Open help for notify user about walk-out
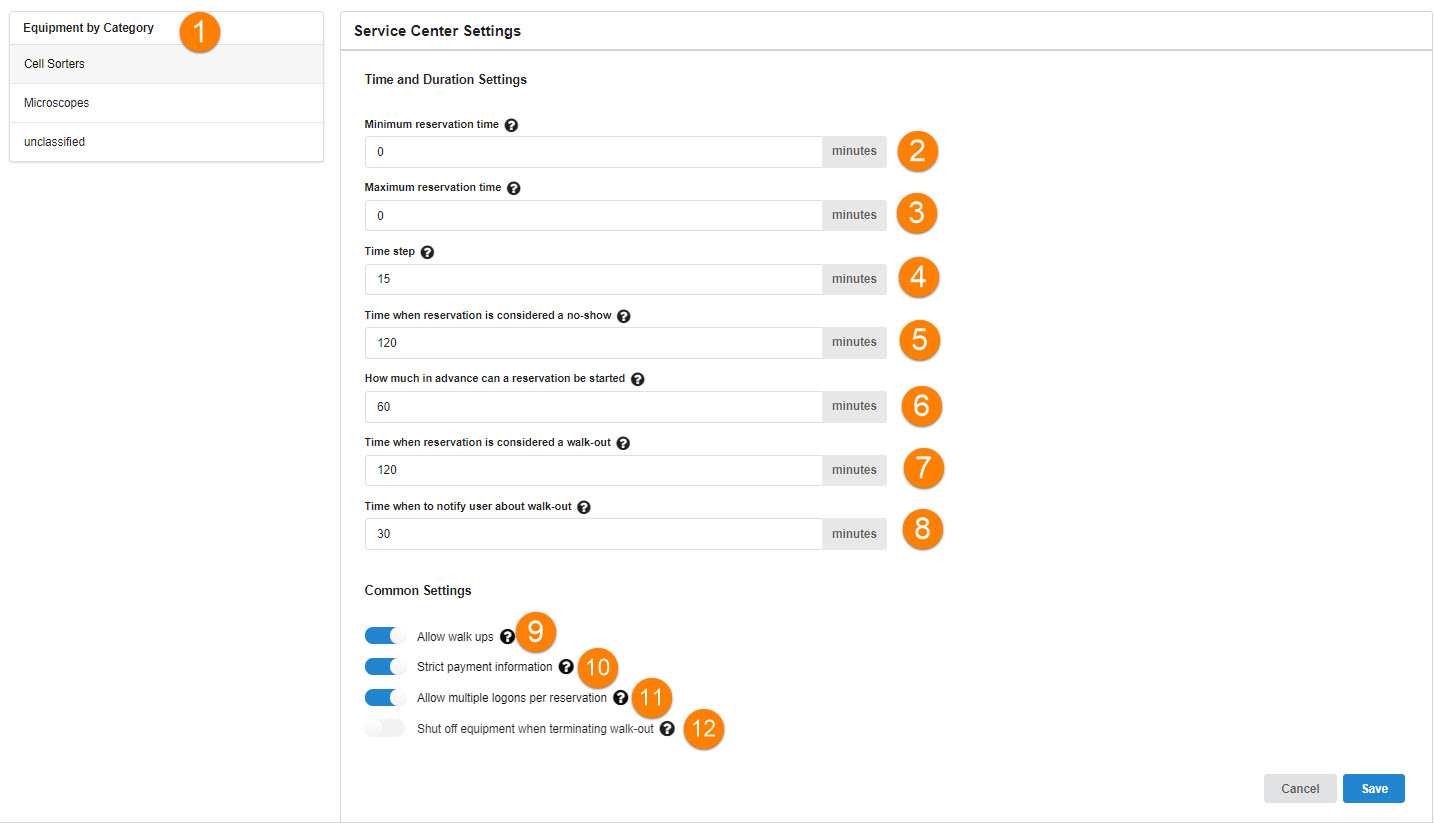Viewport: 1434px width, 823px height. pos(584,507)
